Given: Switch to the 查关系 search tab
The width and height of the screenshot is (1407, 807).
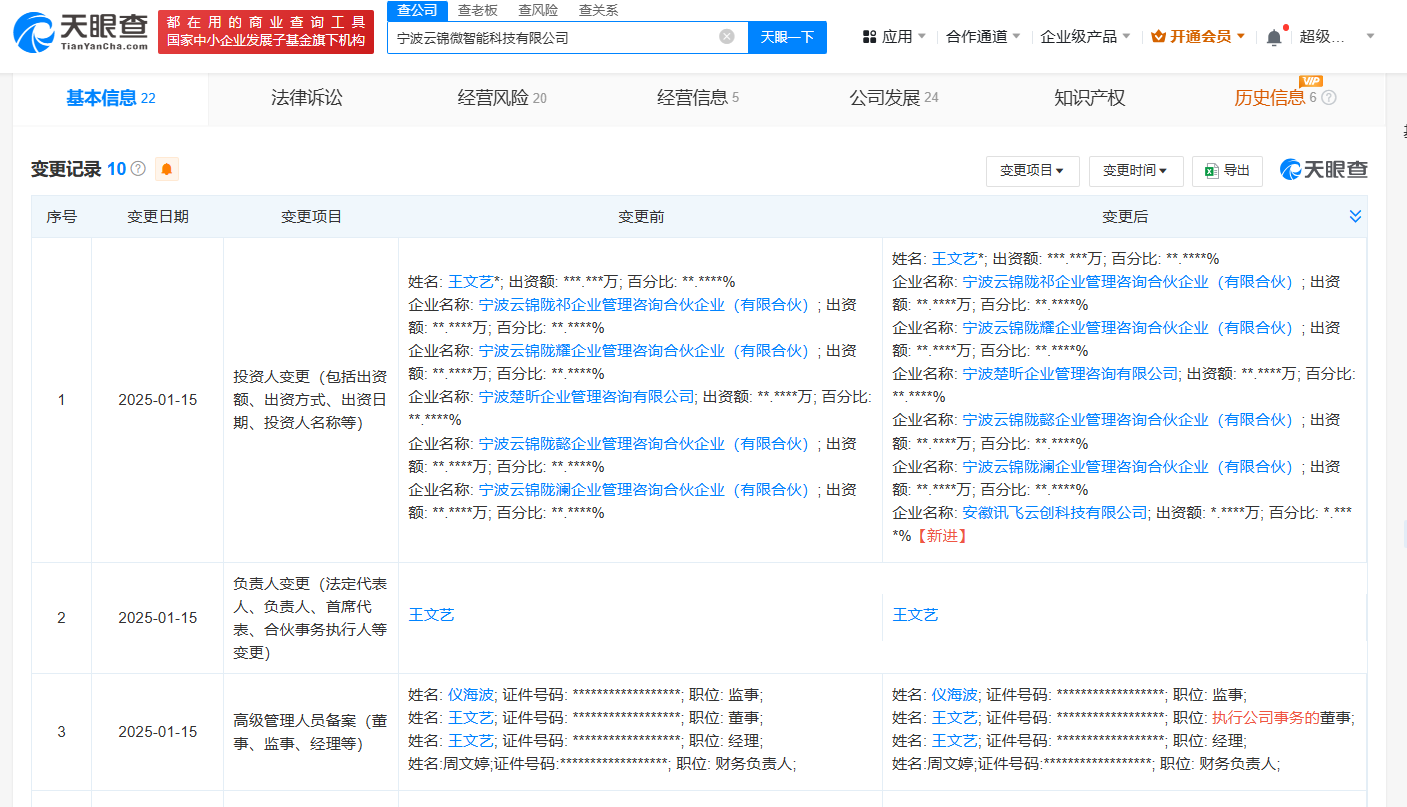Looking at the screenshot, I should 598,10.
